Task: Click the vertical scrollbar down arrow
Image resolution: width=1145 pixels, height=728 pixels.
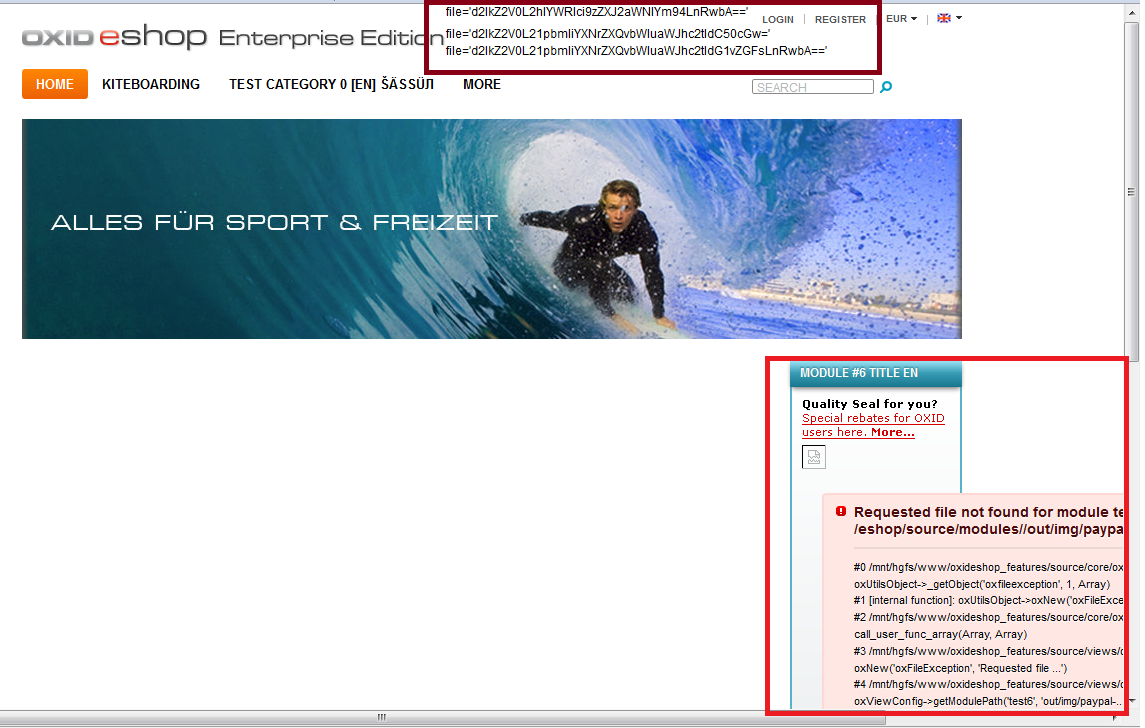Action: (1132, 701)
